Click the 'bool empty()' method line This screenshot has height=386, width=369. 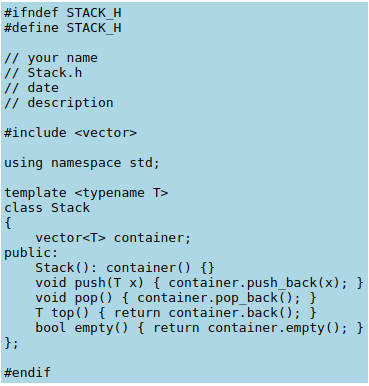[199, 328]
